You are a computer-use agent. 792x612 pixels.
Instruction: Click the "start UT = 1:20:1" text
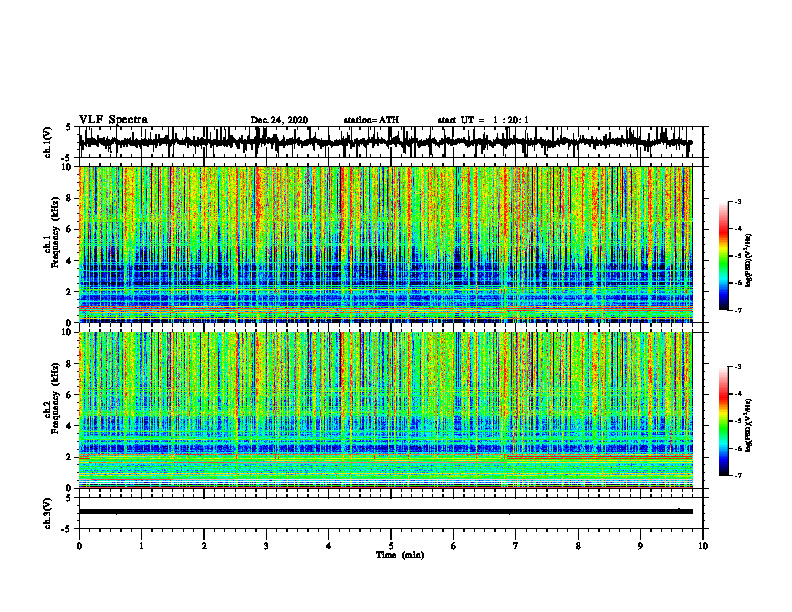tap(483, 120)
